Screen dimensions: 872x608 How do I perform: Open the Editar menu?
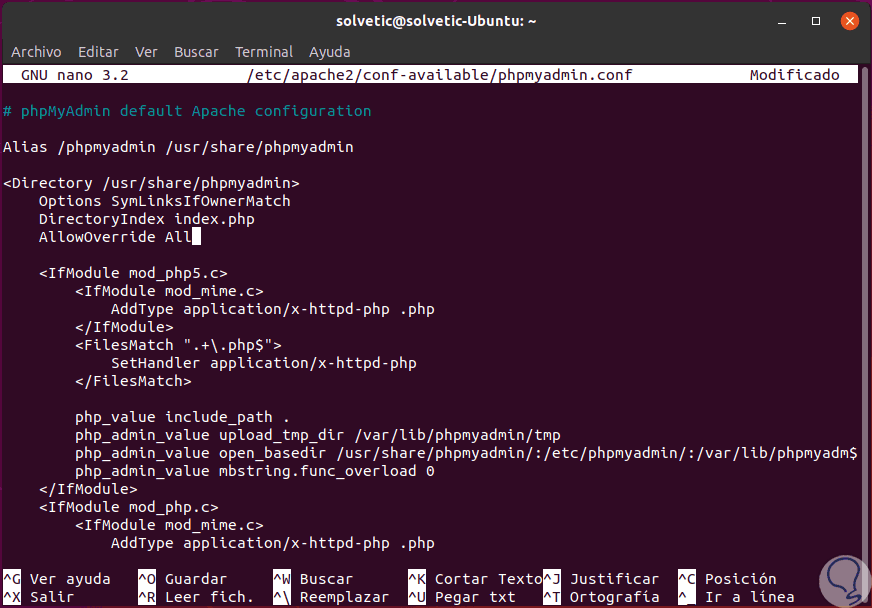pos(98,52)
